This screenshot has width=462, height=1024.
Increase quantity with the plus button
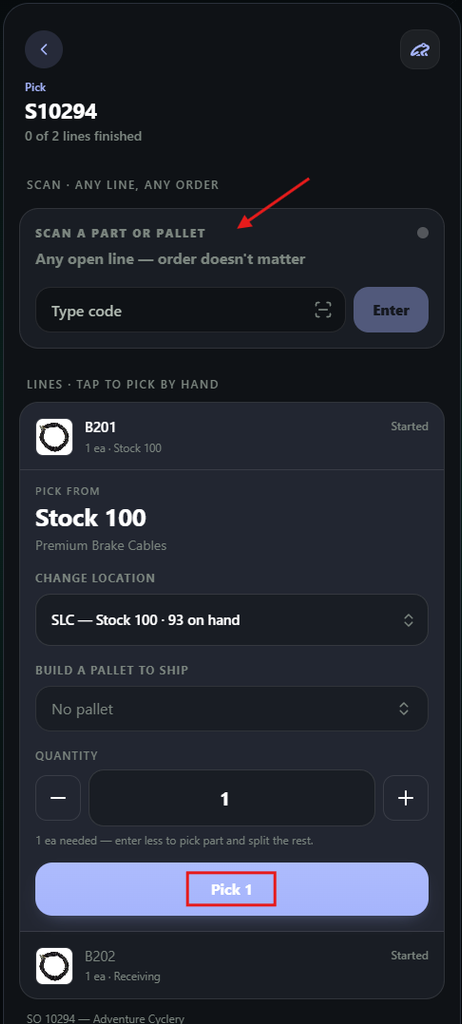pyautogui.click(x=406, y=797)
